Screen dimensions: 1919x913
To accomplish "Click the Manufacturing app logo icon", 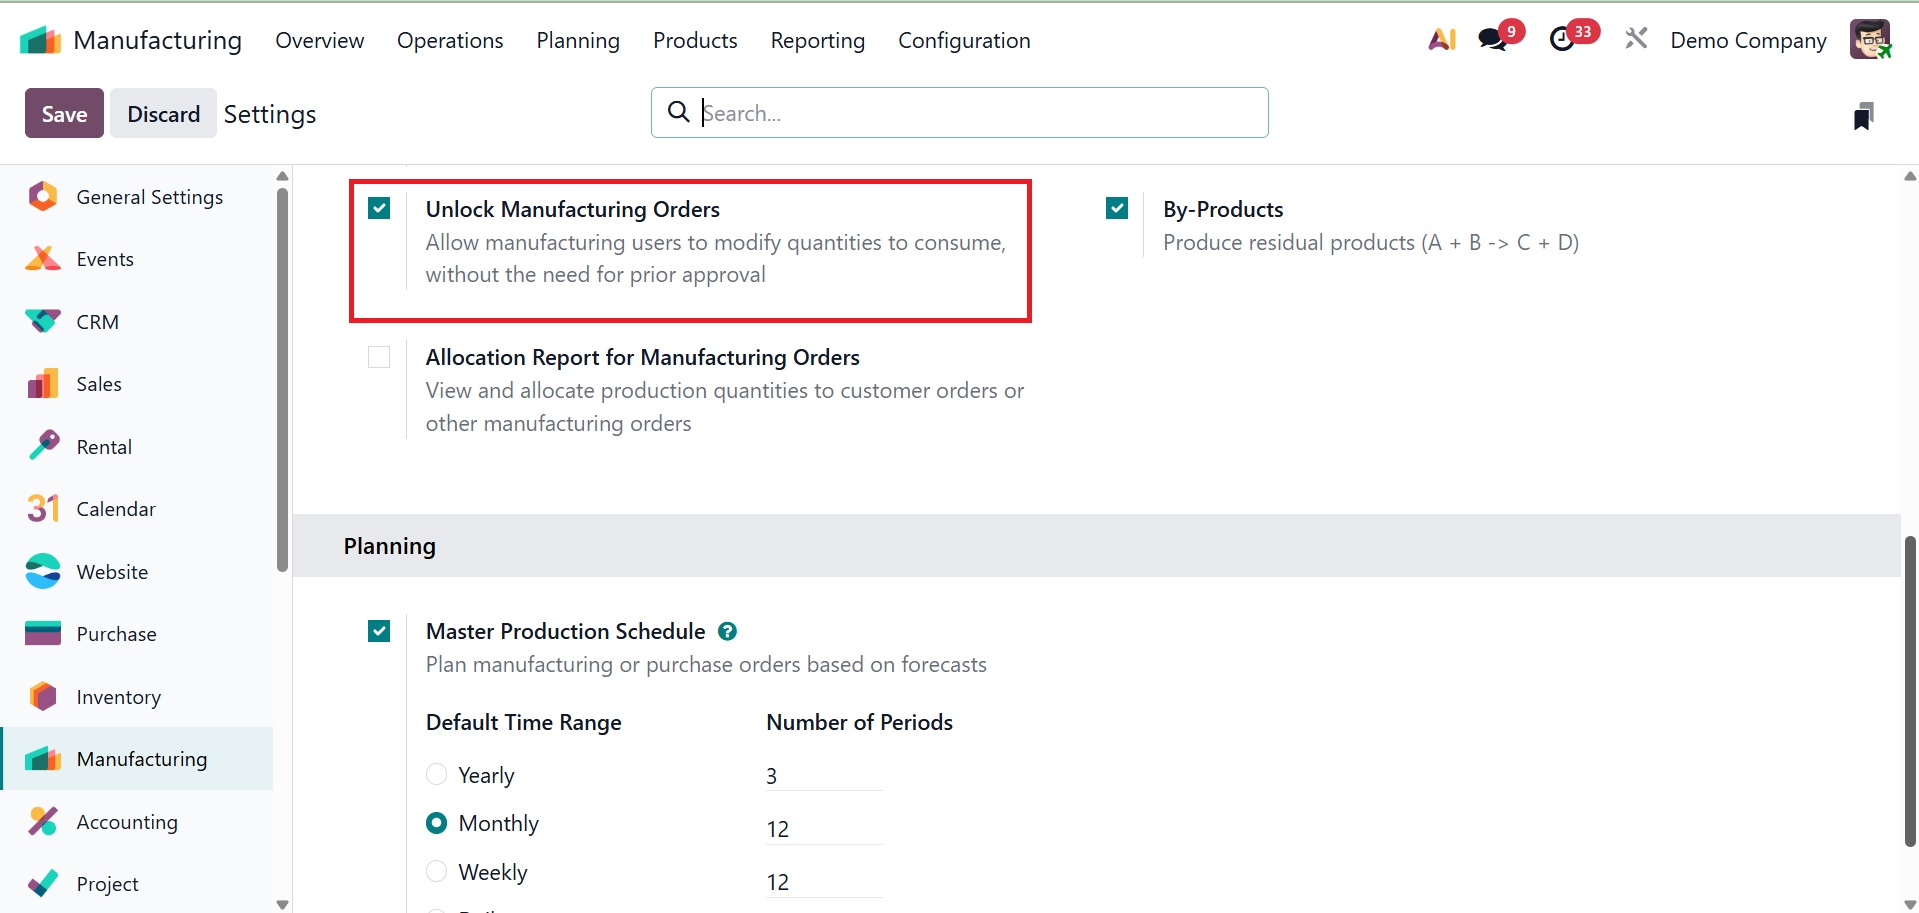I will tap(41, 41).
